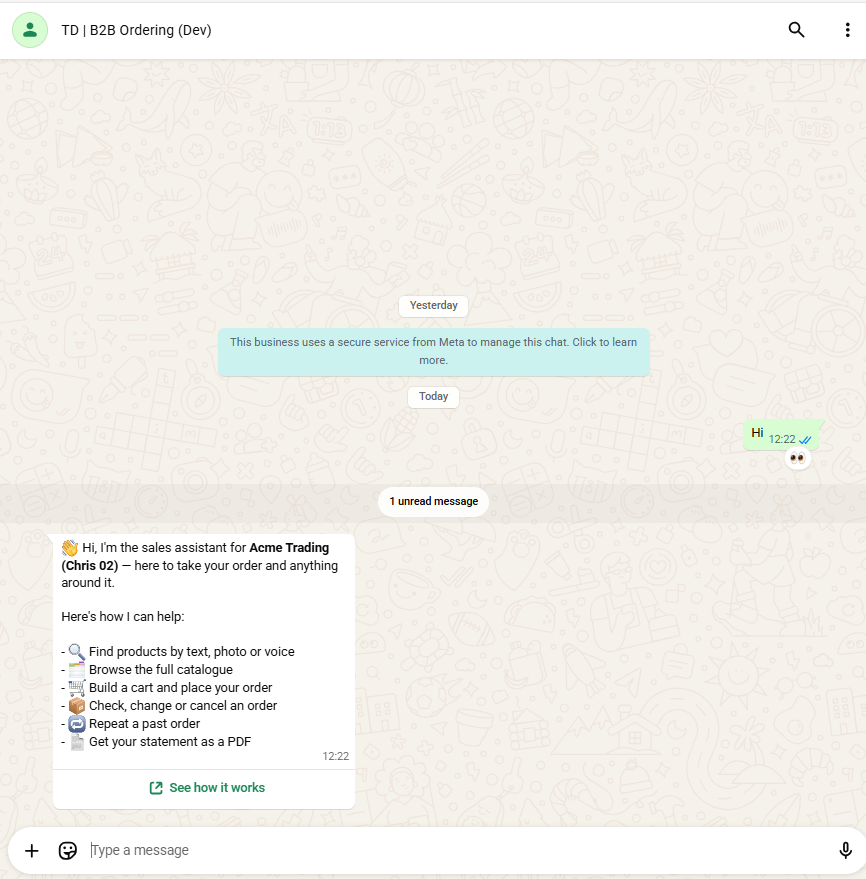Click the Here's how I can help text
The height and width of the screenshot is (879, 866).
tap(123, 617)
